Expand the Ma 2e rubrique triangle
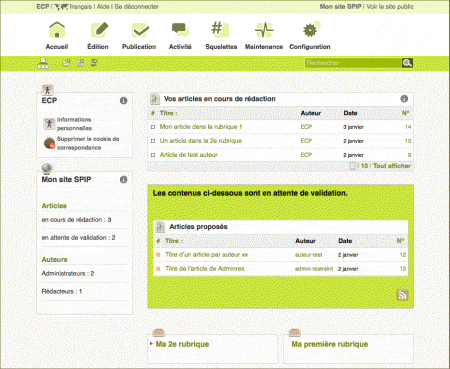Image resolution: width=450 pixels, height=369 pixels. click(151, 343)
